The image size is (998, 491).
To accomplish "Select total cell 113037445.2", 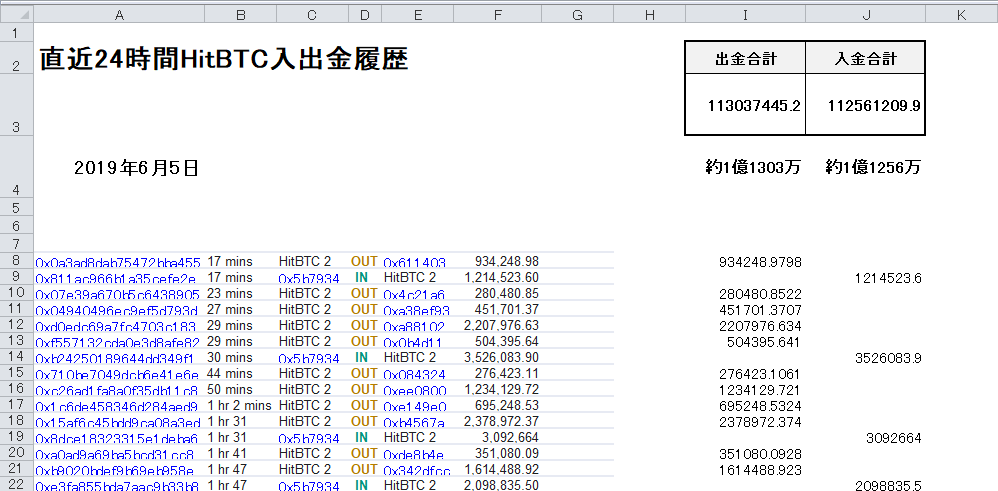I will [x=745, y=104].
